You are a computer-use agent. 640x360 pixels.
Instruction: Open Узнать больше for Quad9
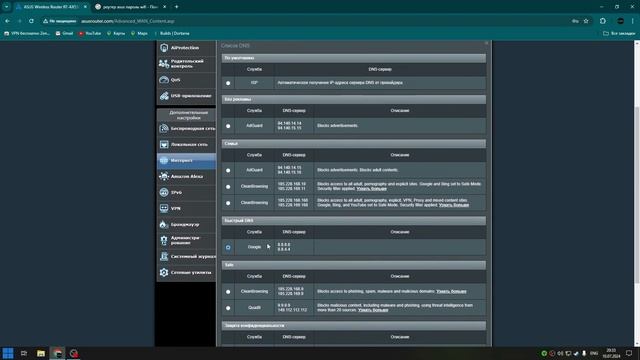[x=373, y=310]
